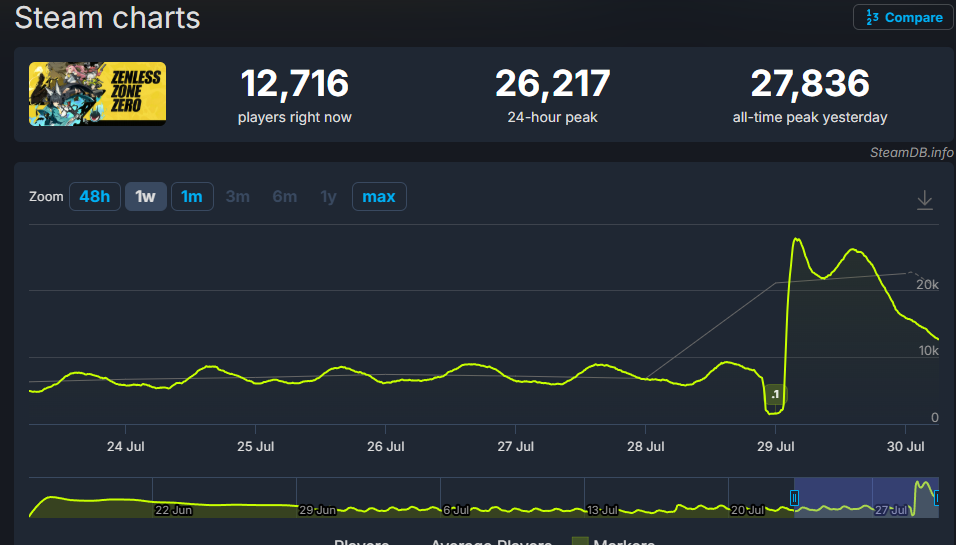
Task: Click the 27,836 all-time peak value
Action: pyautogui.click(x=810, y=84)
